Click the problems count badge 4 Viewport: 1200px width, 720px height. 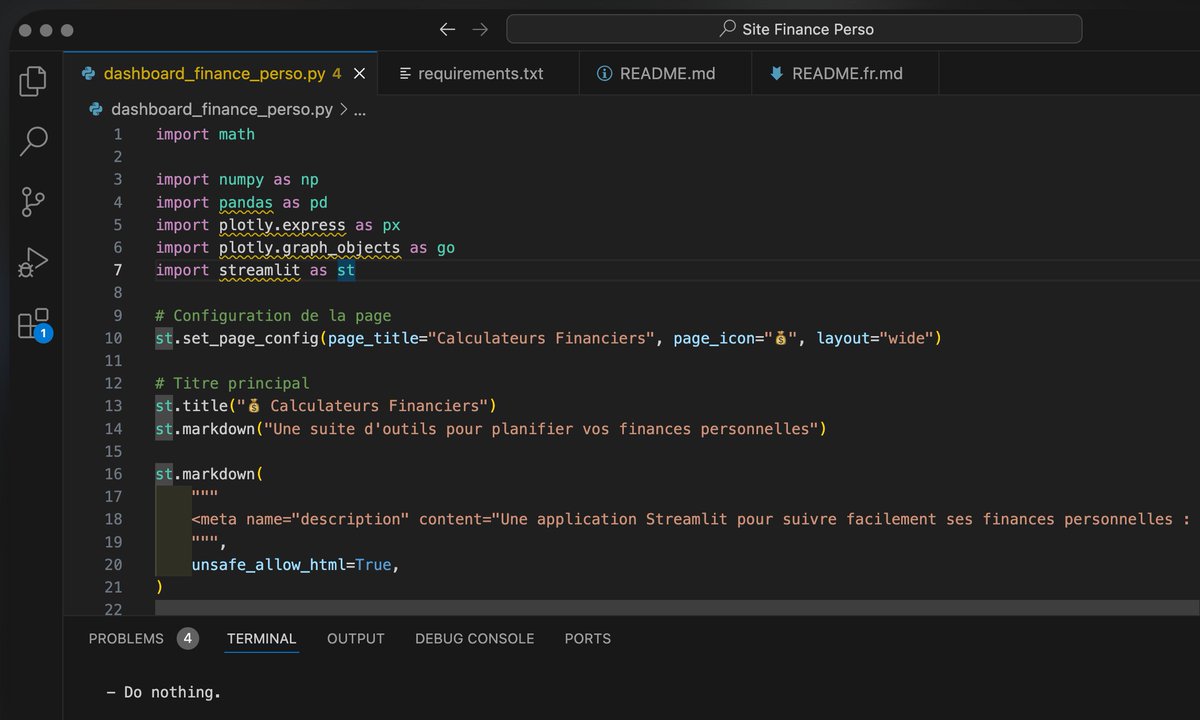(188, 638)
